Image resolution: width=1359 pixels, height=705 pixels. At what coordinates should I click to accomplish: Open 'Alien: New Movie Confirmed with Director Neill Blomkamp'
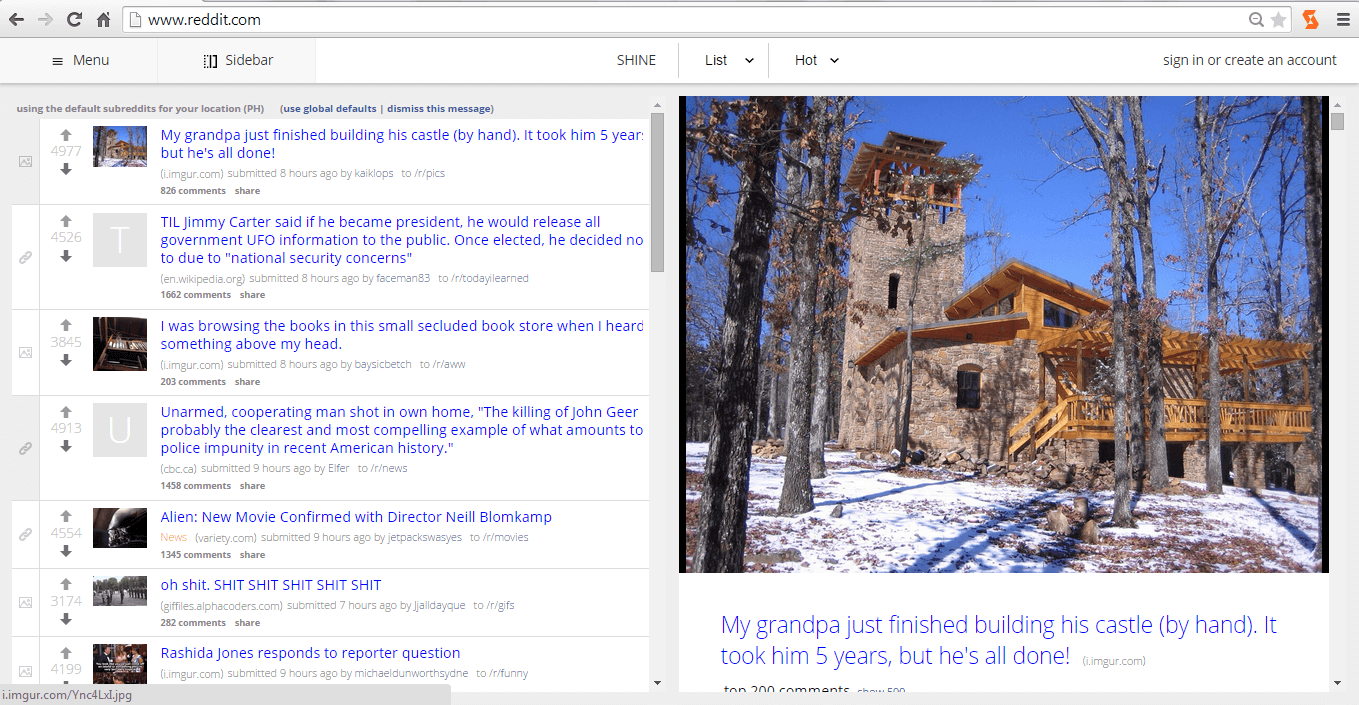(x=356, y=517)
